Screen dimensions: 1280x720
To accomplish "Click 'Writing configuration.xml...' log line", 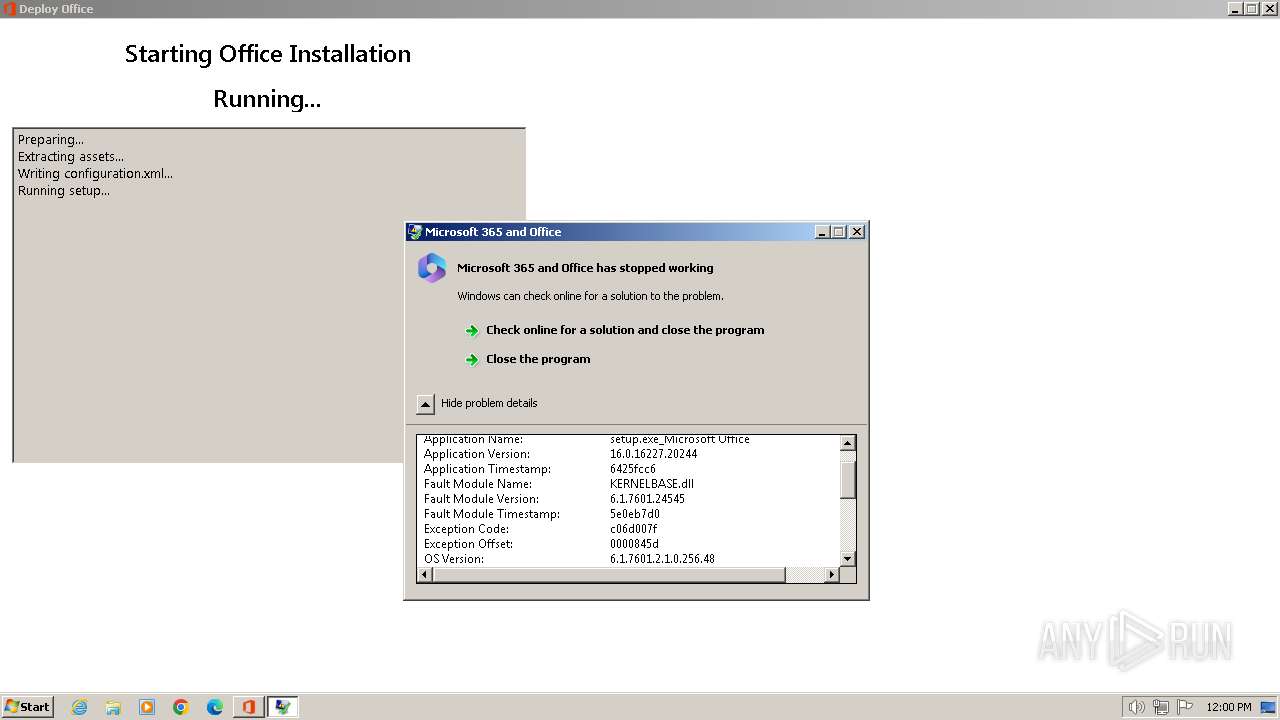I will [95, 174].
